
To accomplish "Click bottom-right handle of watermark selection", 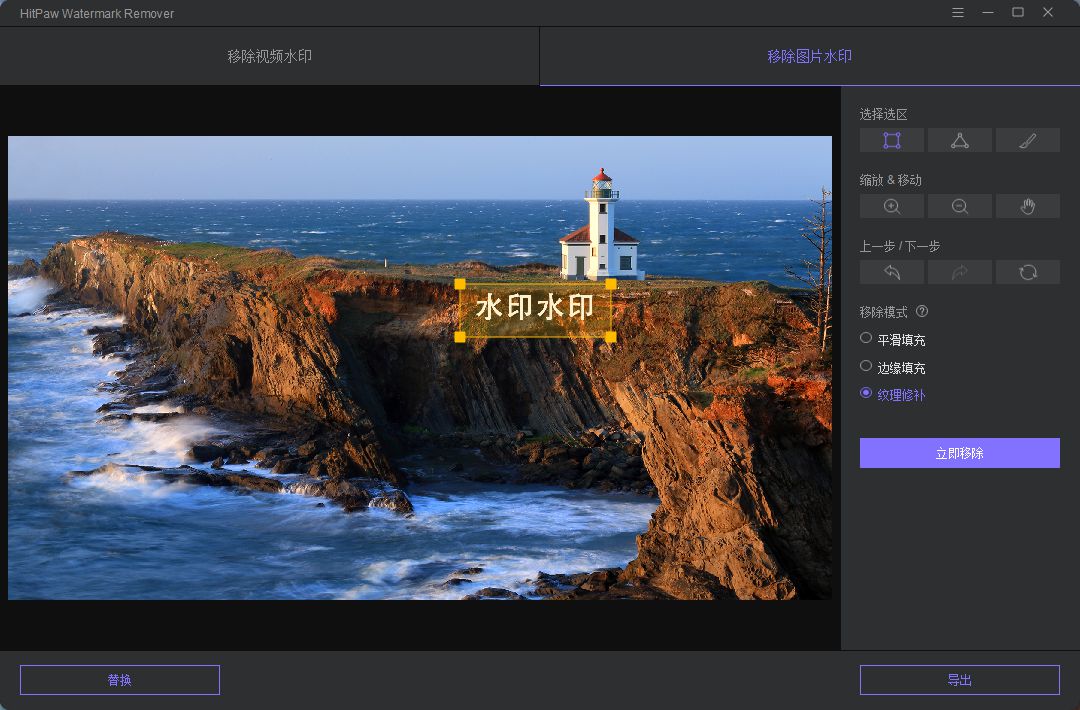I will [x=610, y=337].
